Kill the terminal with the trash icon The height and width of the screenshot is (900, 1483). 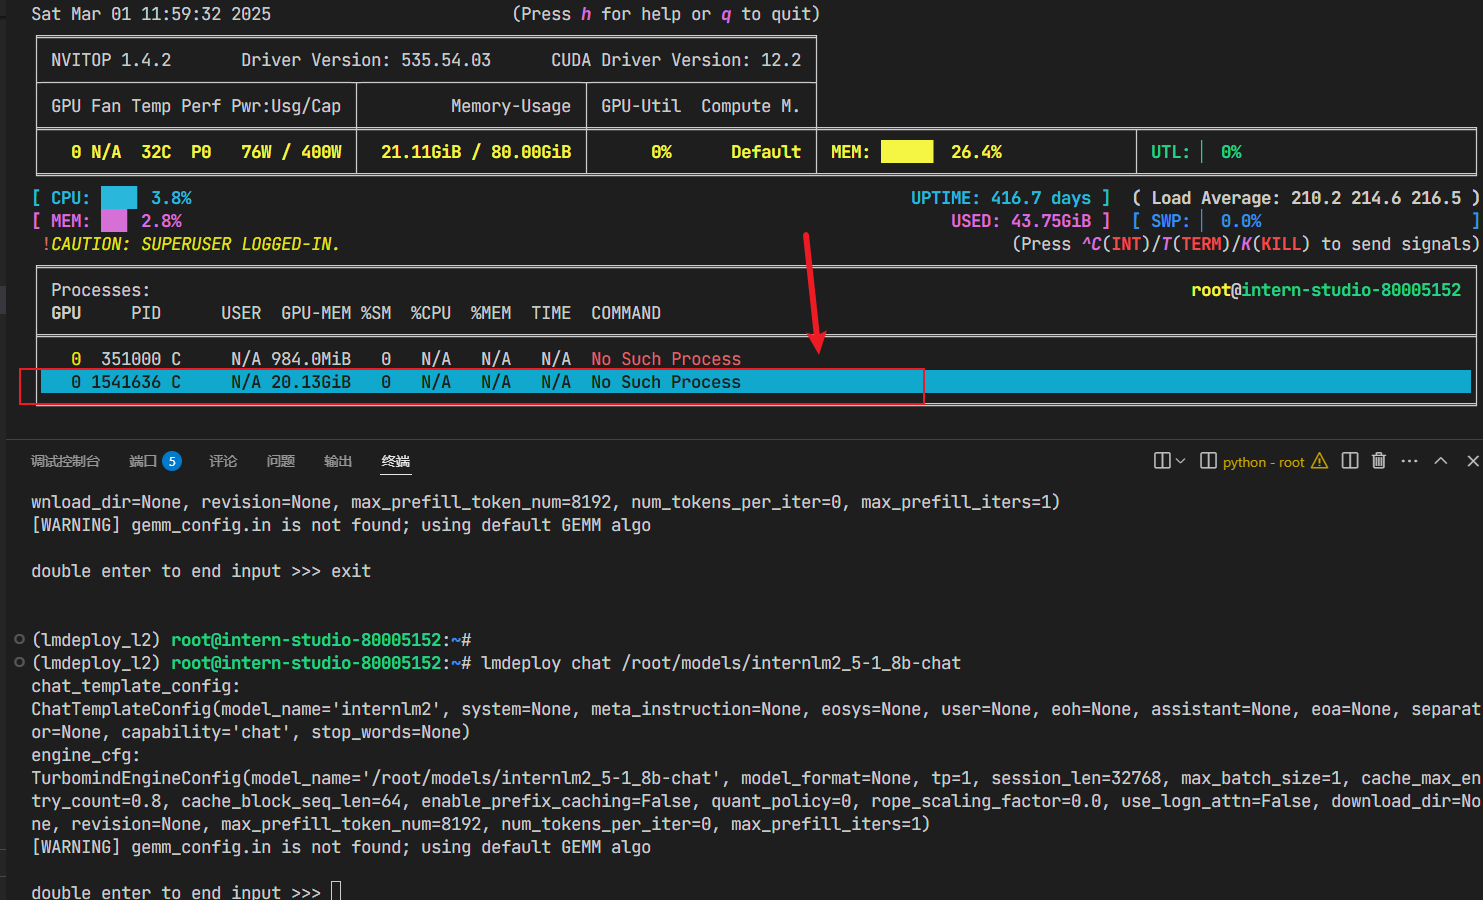(x=1379, y=460)
